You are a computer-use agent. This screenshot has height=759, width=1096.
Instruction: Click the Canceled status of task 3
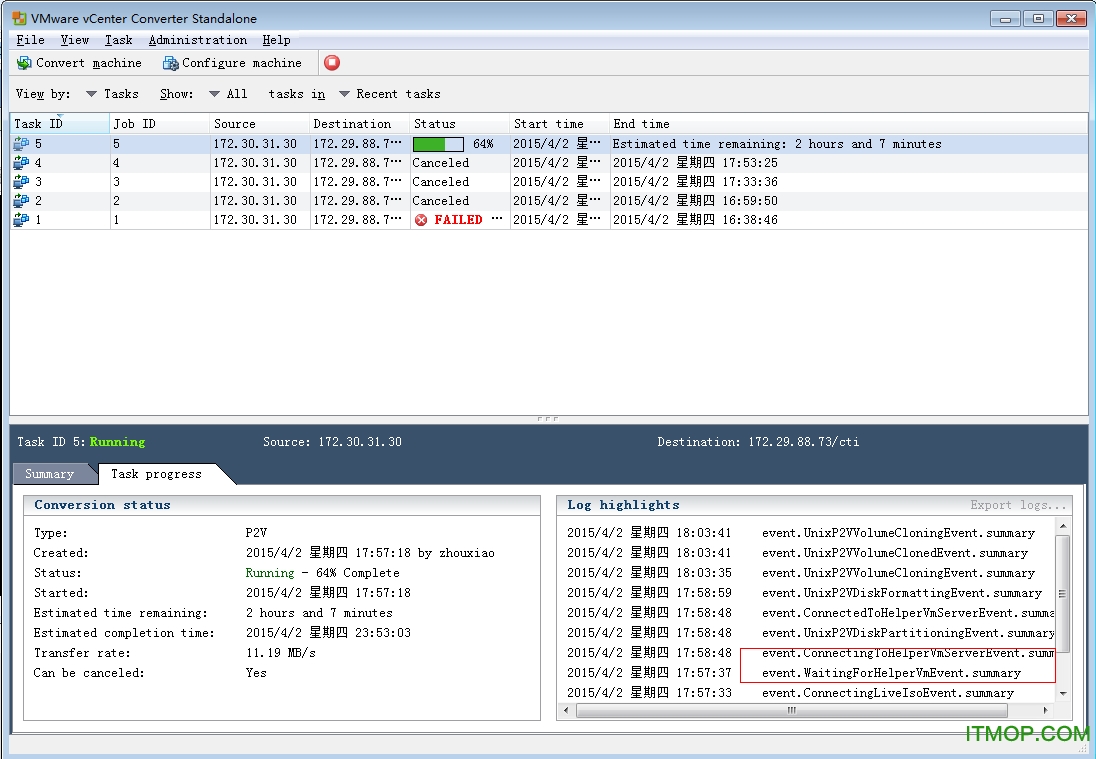coord(441,182)
